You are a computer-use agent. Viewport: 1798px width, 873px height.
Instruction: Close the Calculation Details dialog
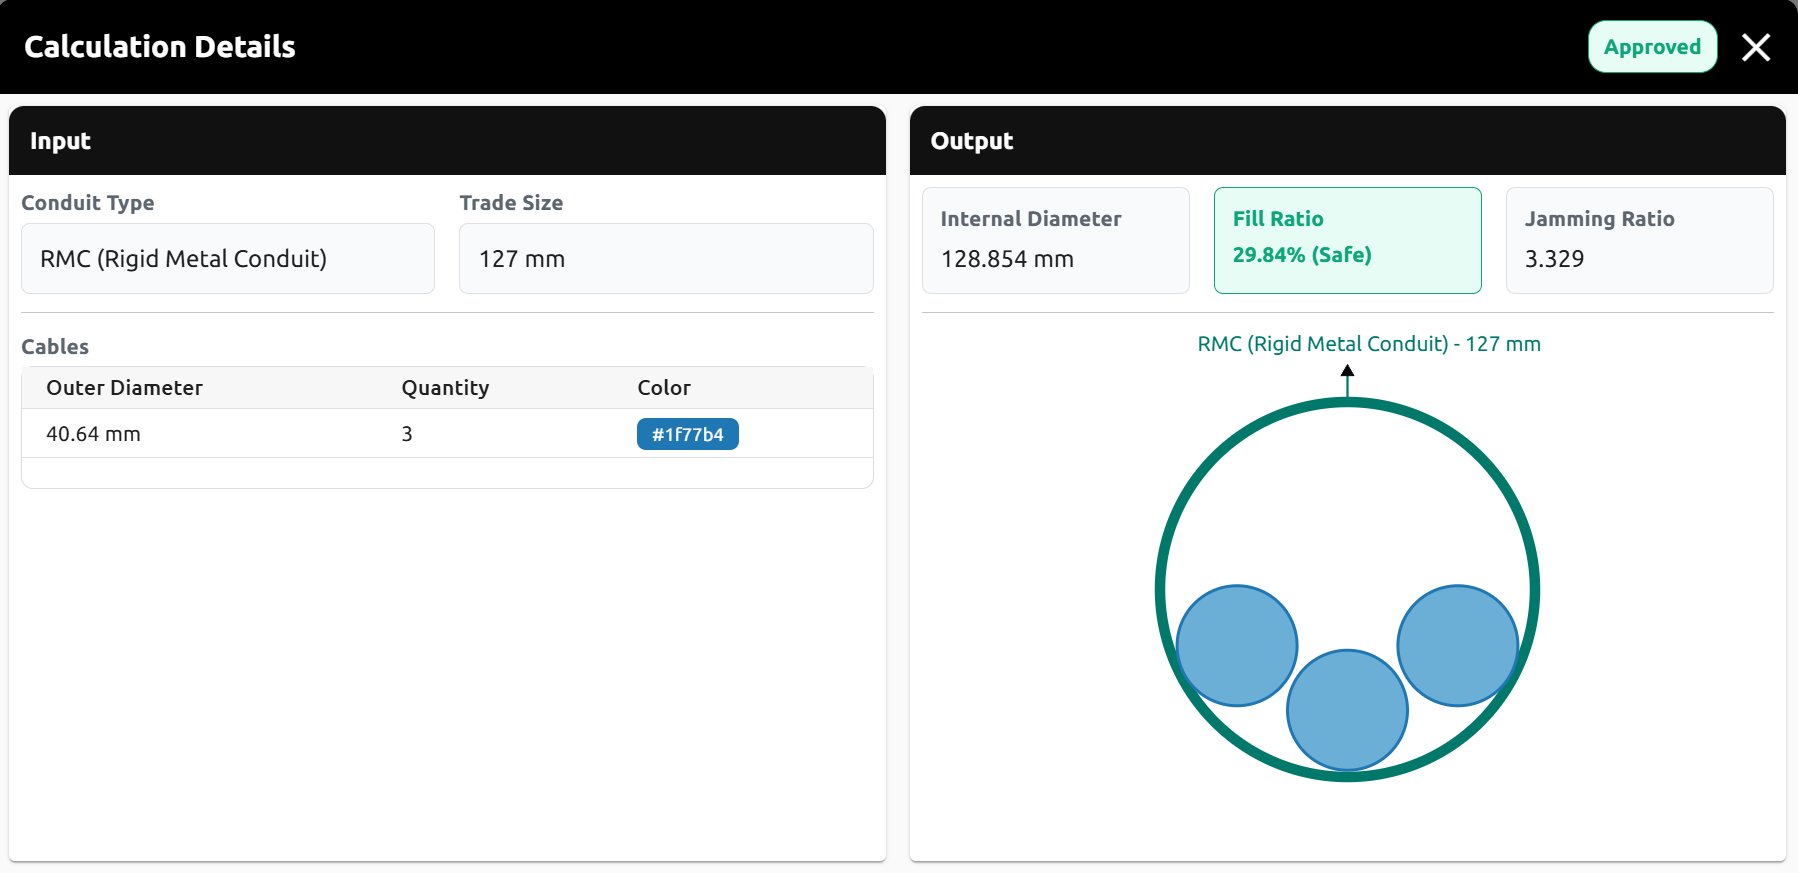click(x=1755, y=47)
